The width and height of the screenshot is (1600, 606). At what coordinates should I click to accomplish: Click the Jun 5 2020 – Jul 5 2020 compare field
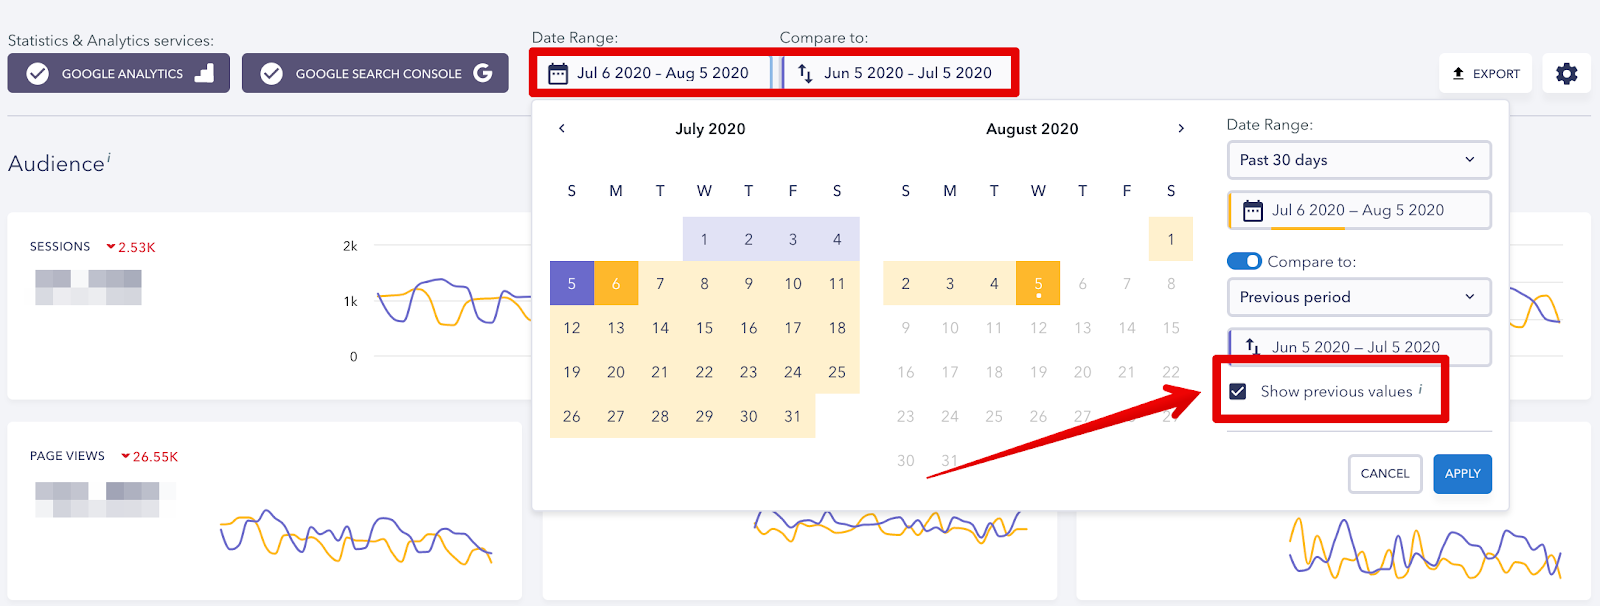(x=1358, y=346)
